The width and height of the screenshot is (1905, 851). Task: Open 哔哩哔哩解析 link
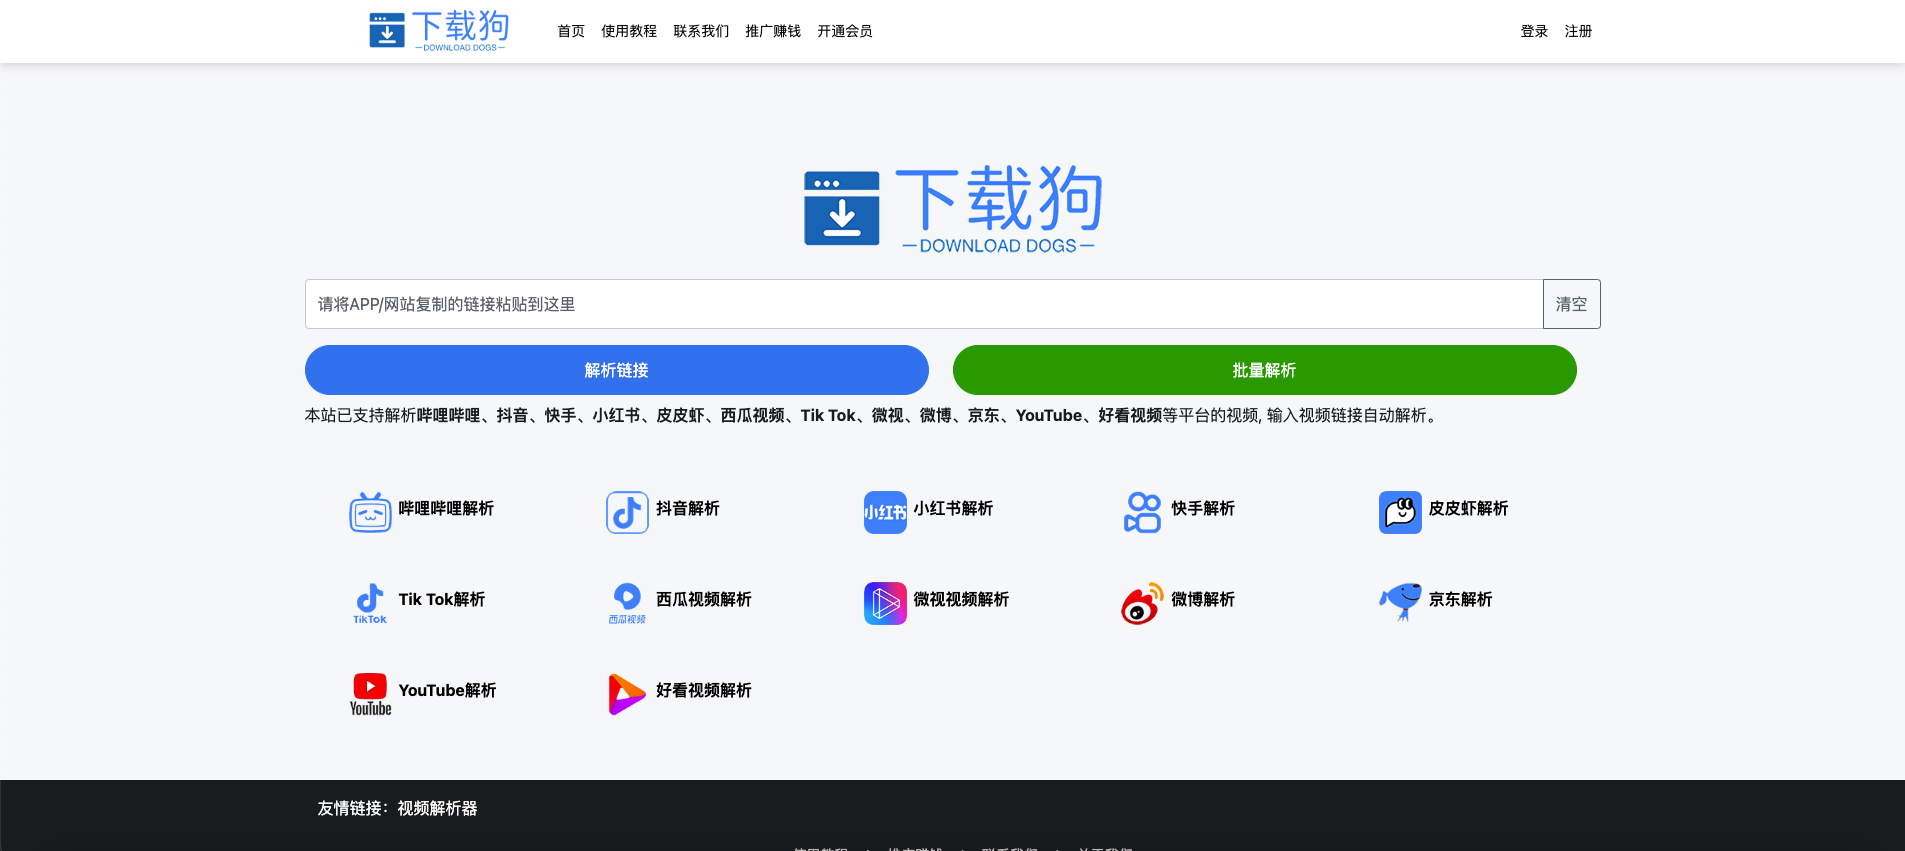point(446,508)
